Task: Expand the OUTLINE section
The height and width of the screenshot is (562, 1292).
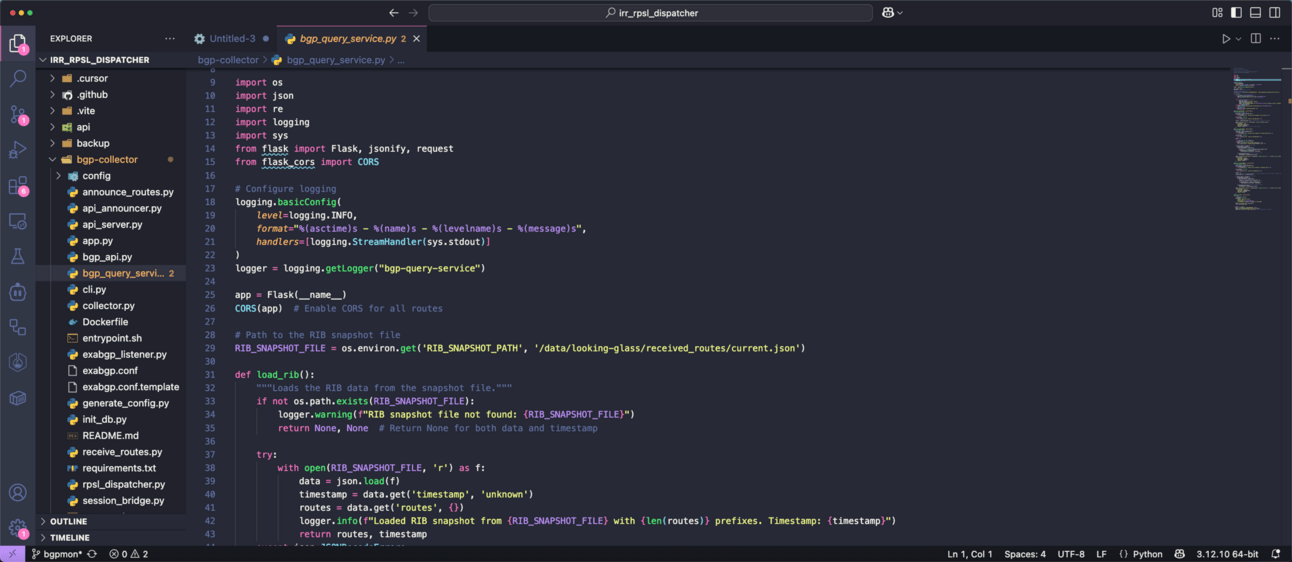Action: tap(68, 522)
